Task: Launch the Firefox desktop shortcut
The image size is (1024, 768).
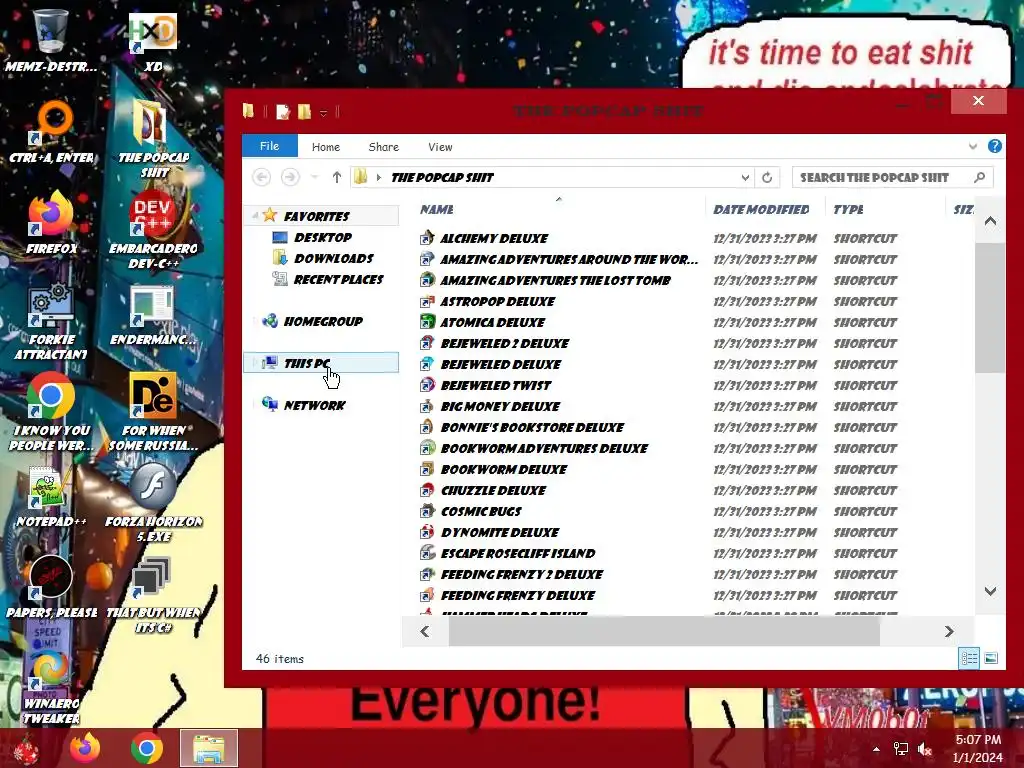Action: tap(51, 222)
